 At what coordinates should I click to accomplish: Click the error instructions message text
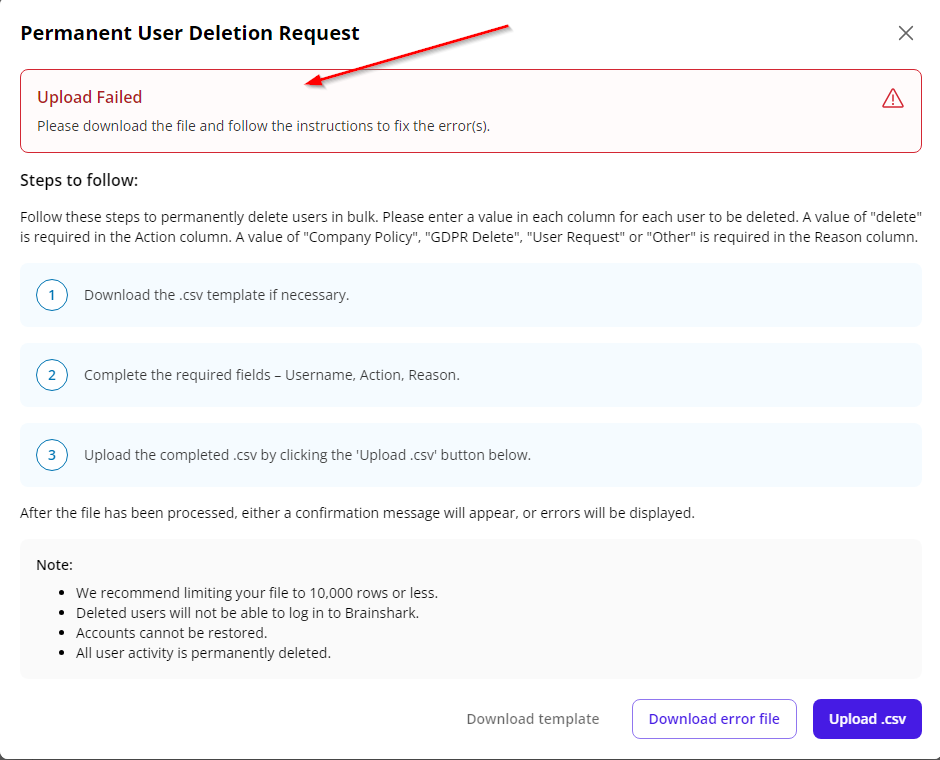coord(263,126)
